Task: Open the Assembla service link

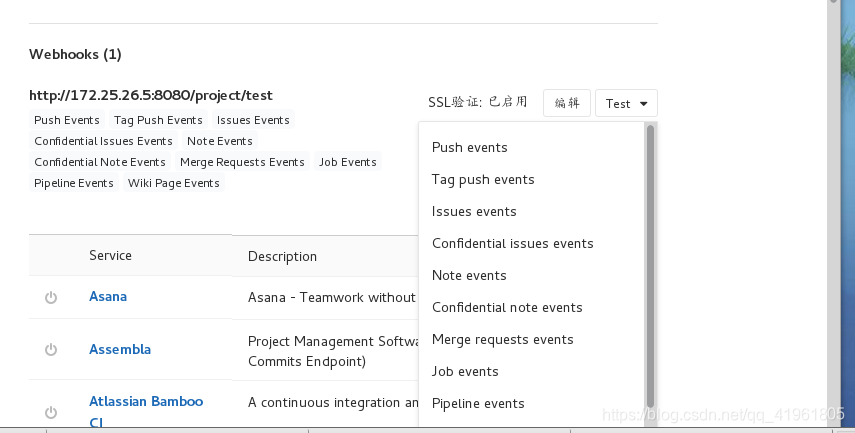Action: click(120, 349)
